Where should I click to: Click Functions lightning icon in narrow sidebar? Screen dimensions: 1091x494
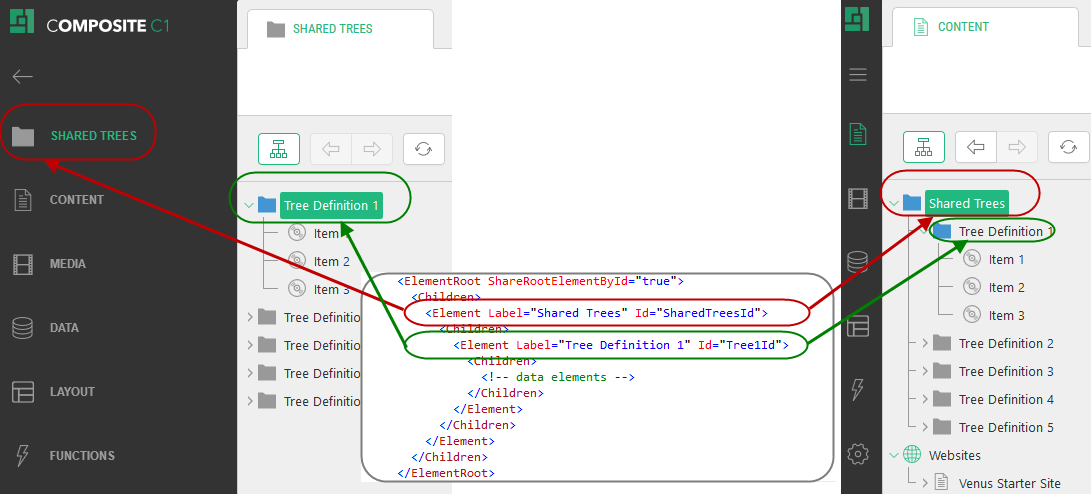857,390
